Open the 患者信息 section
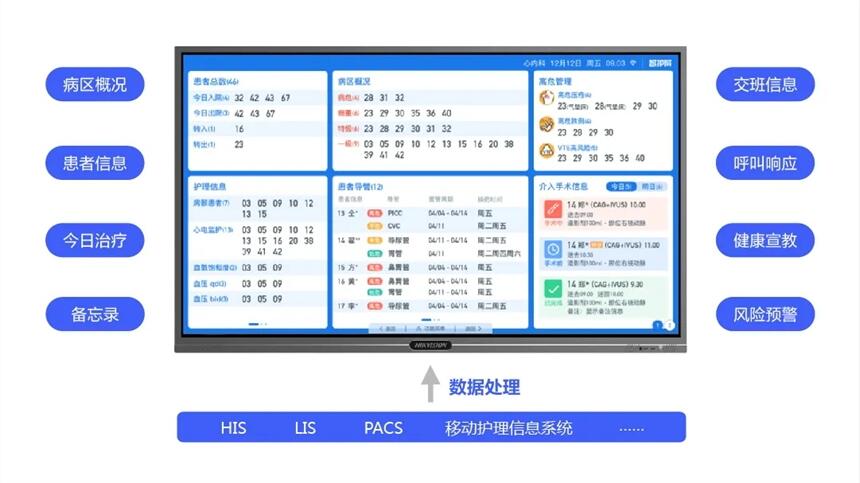This screenshot has width=860, height=483. coord(95,163)
